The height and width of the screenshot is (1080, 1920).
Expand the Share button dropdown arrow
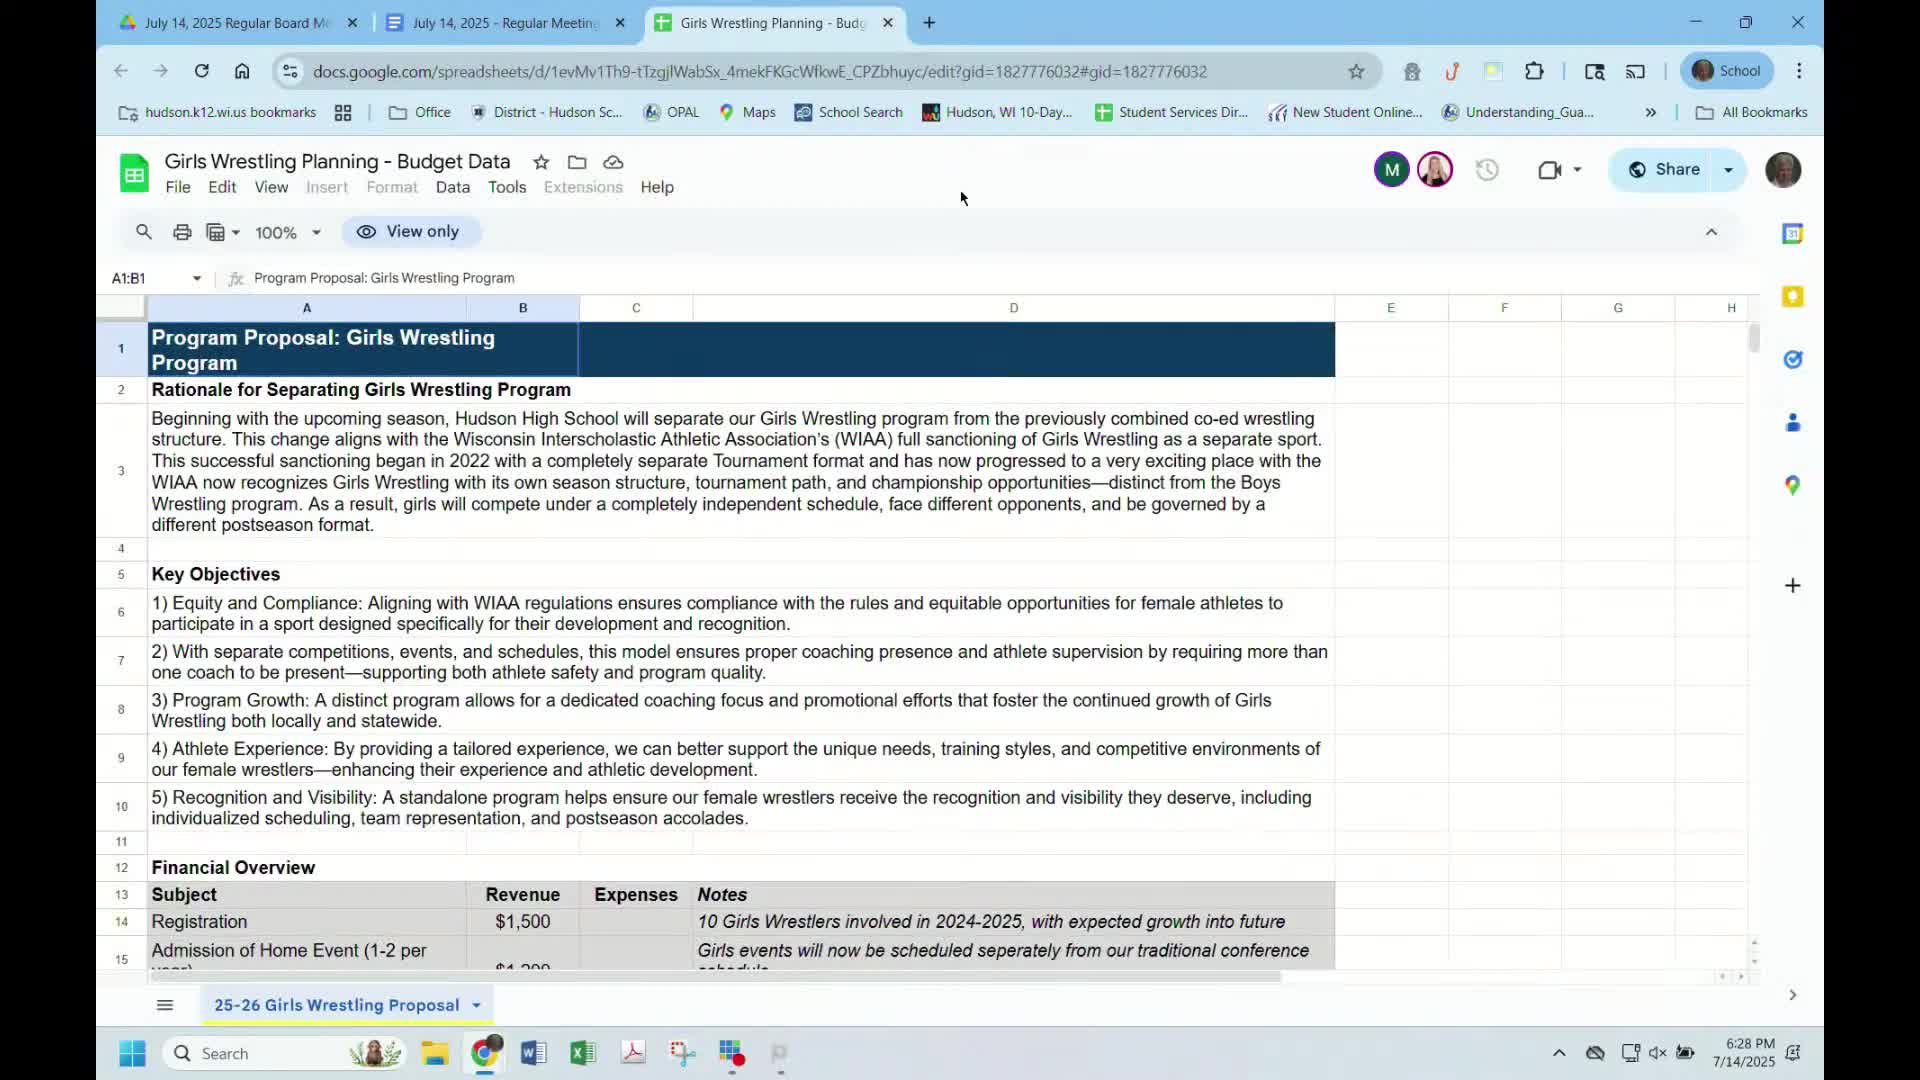tap(1728, 170)
